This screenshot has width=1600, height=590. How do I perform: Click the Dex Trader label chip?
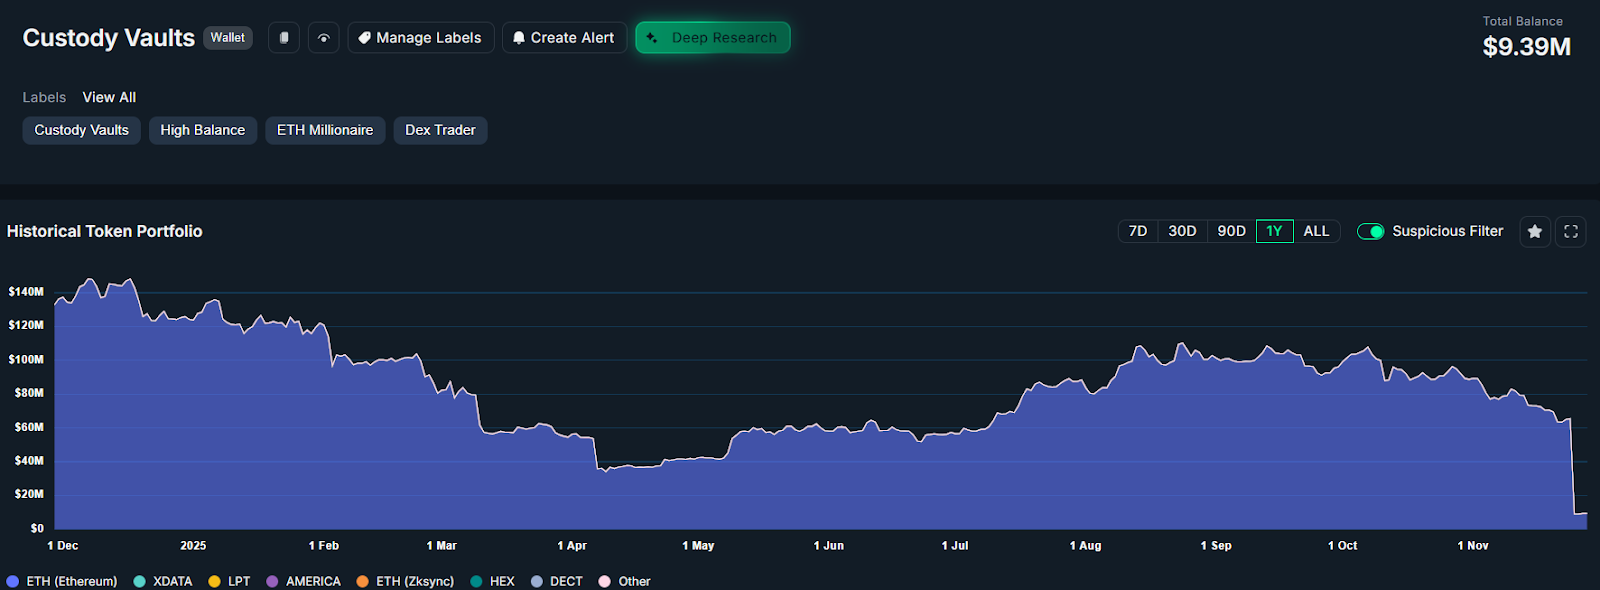click(440, 130)
